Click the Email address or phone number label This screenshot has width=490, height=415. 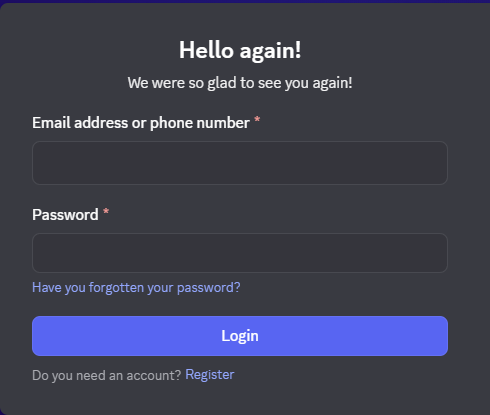tap(141, 123)
